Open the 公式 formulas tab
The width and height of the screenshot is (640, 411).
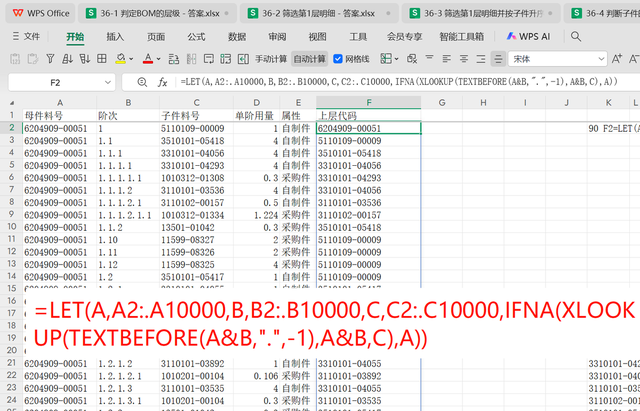tap(196, 37)
